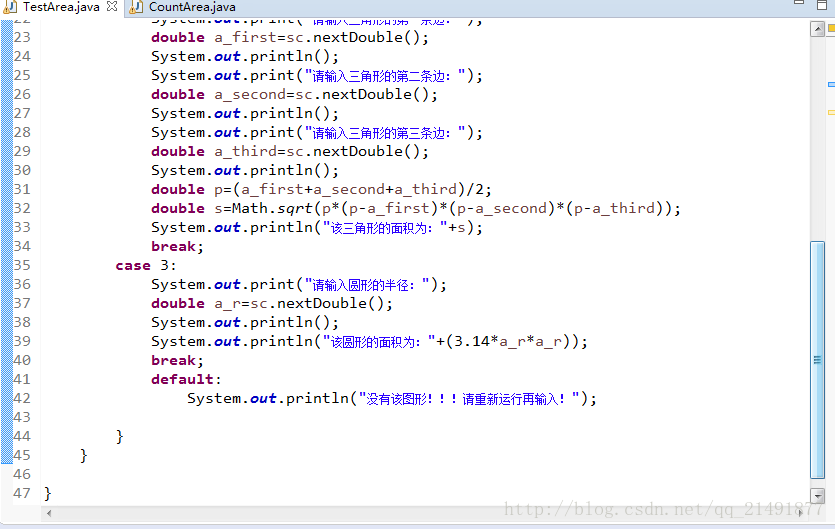
Task: Click the Java file icon on TestArea.java tab
Action: 11,7
